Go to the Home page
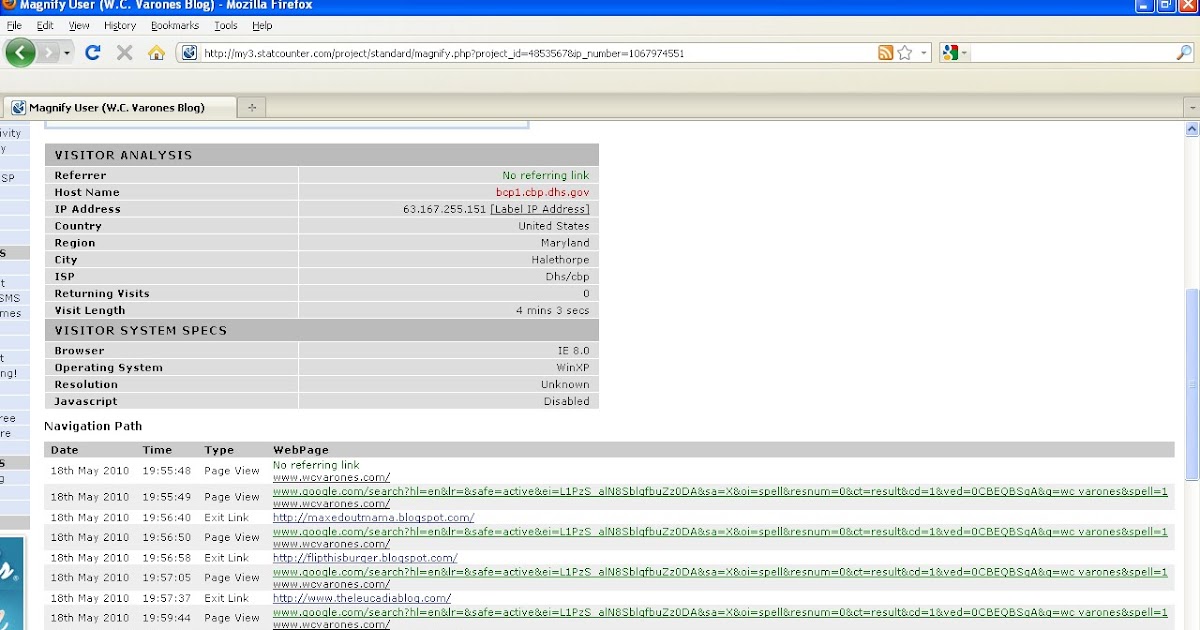The width and height of the screenshot is (1200, 630). click(156, 53)
